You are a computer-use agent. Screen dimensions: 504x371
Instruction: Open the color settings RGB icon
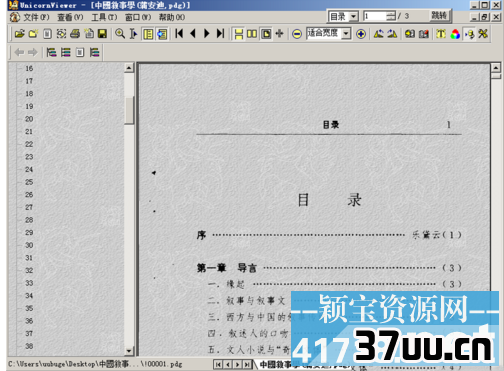coord(455,34)
